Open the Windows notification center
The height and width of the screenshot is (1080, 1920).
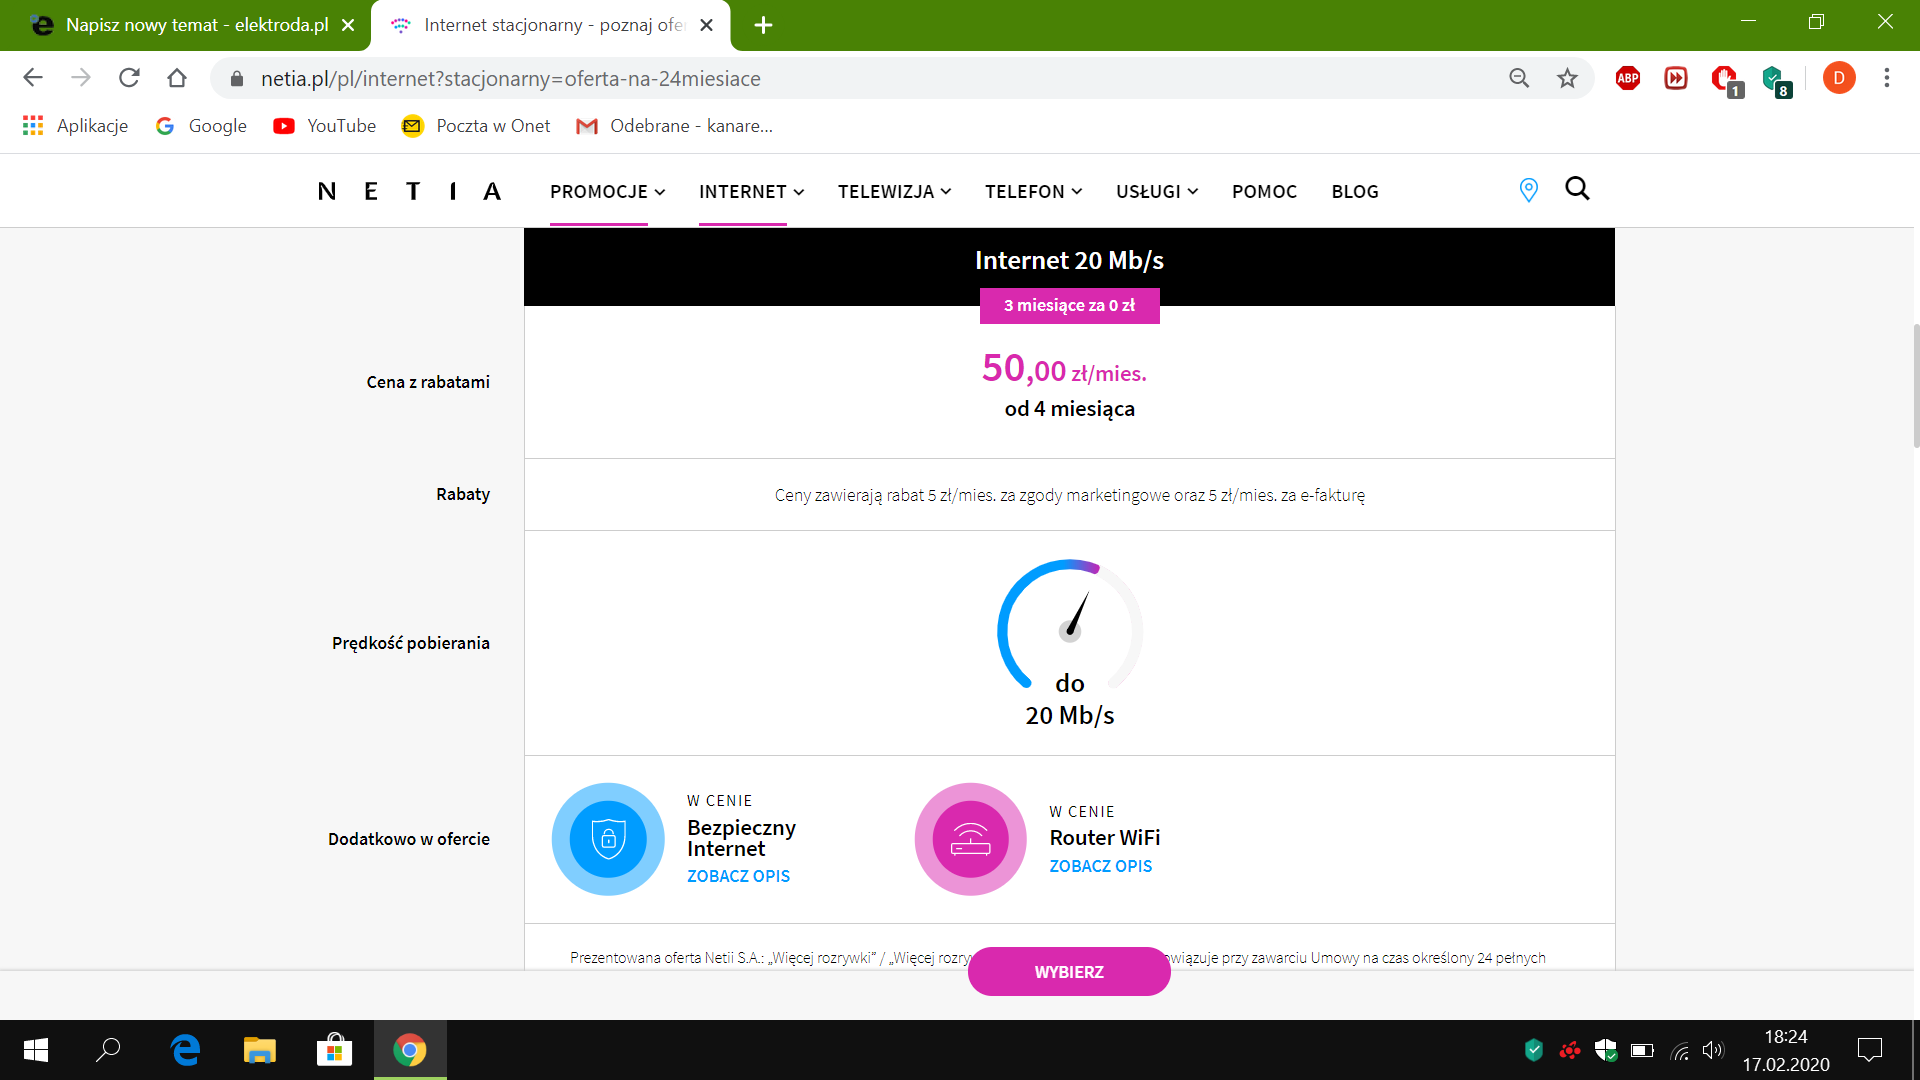point(1869,1050)
